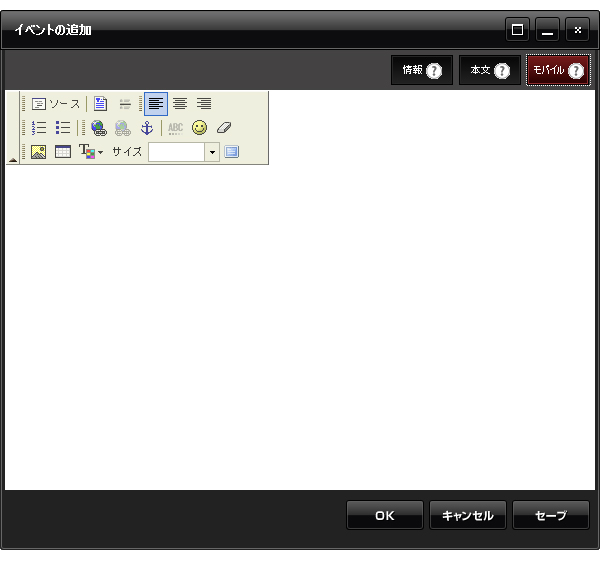Open the smiley emoticon picker
Image resolution: width=600 pixels, height=570 pixels.
click(x=199, y=128)
